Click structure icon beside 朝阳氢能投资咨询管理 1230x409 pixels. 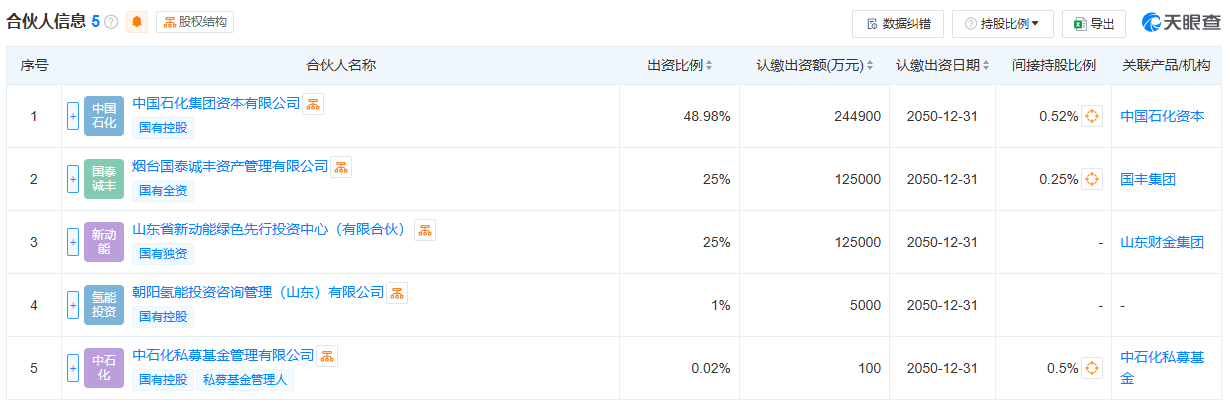tap(398, 293)
